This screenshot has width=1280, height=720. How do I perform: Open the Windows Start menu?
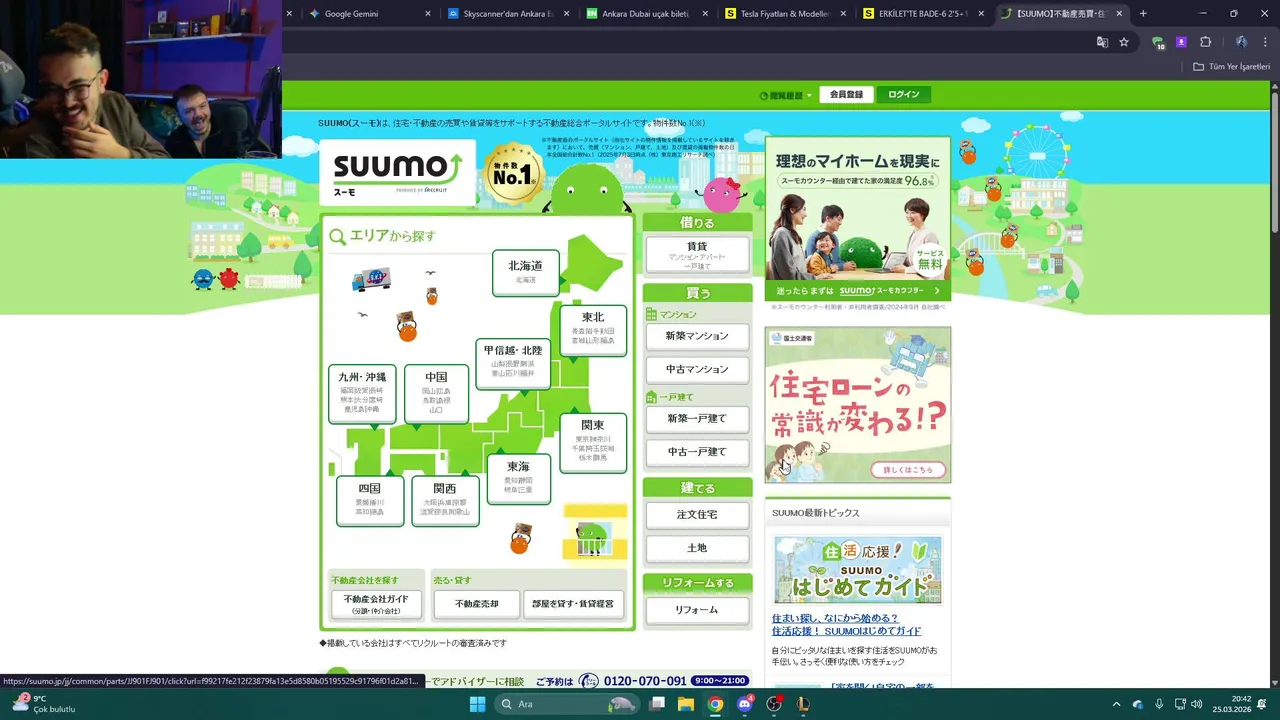(x=477, y=704)
